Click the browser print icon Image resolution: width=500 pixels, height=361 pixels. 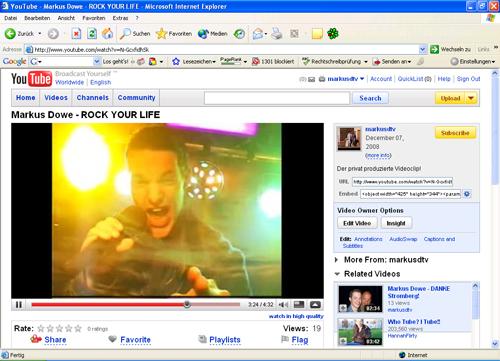tap(276, 33)
